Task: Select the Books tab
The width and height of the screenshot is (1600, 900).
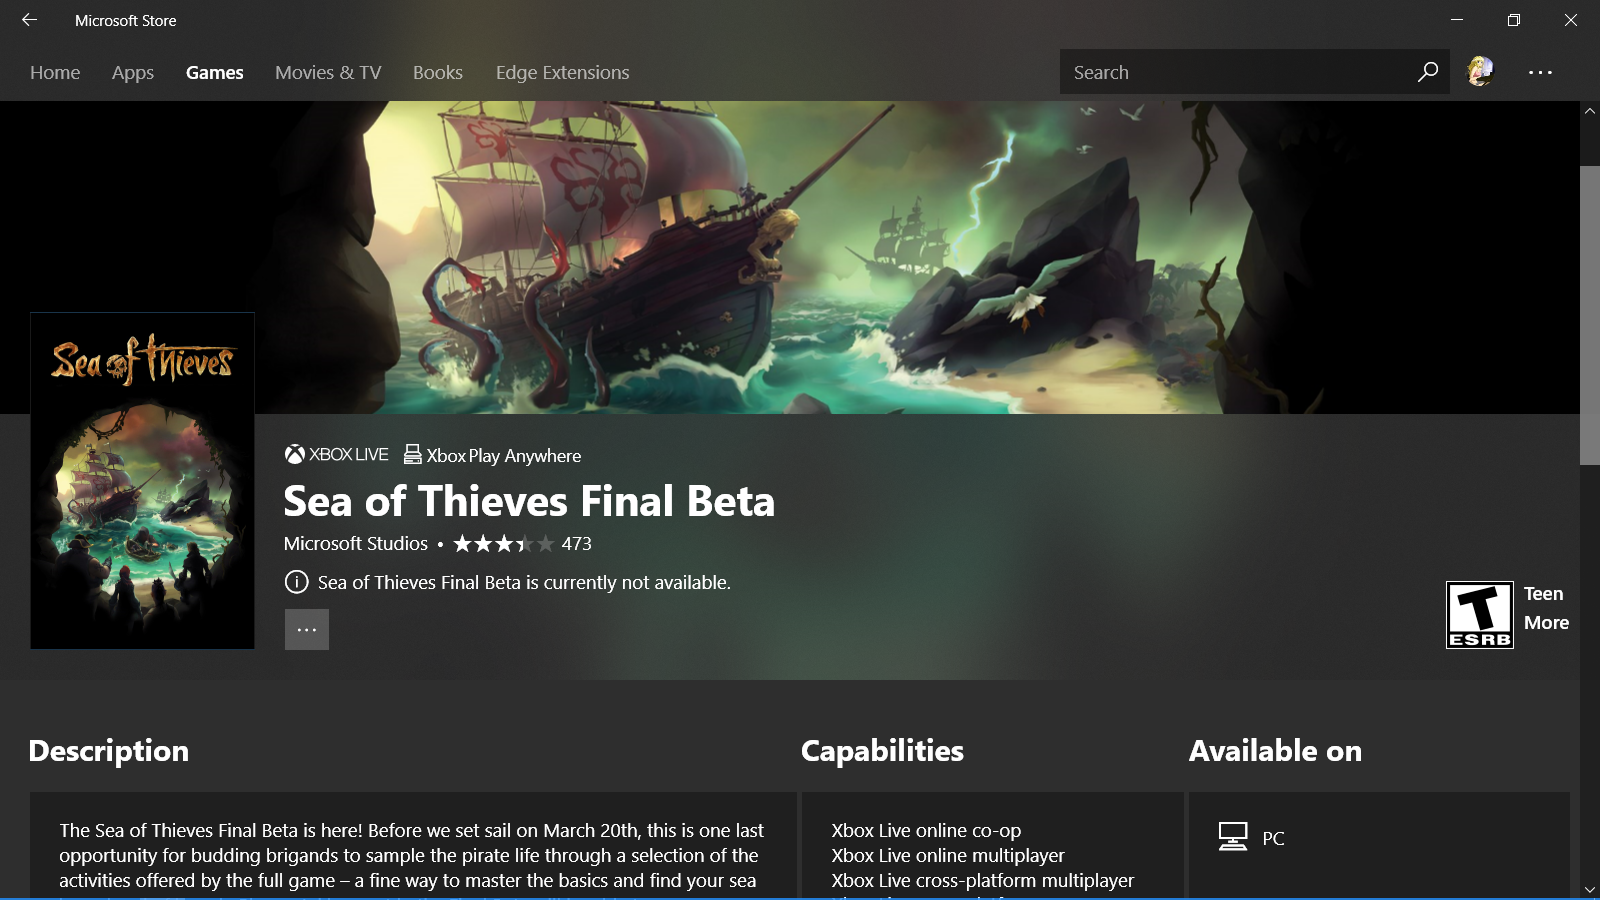Action: (438, 72)
